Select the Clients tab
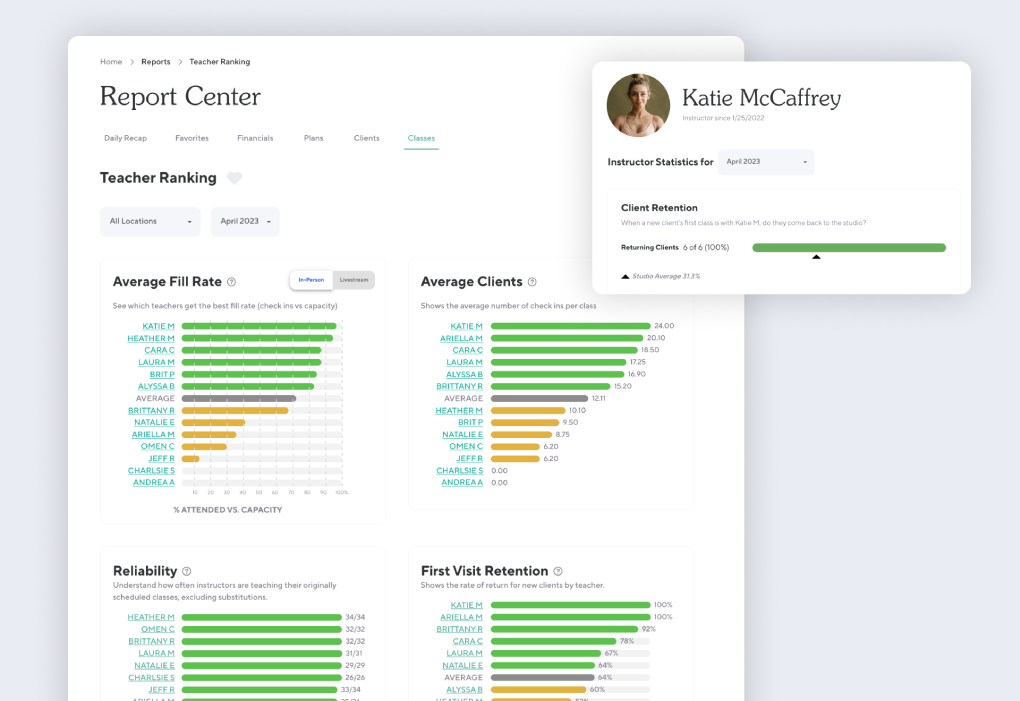Screen dimensions: 1020x701 pos(366,138)
